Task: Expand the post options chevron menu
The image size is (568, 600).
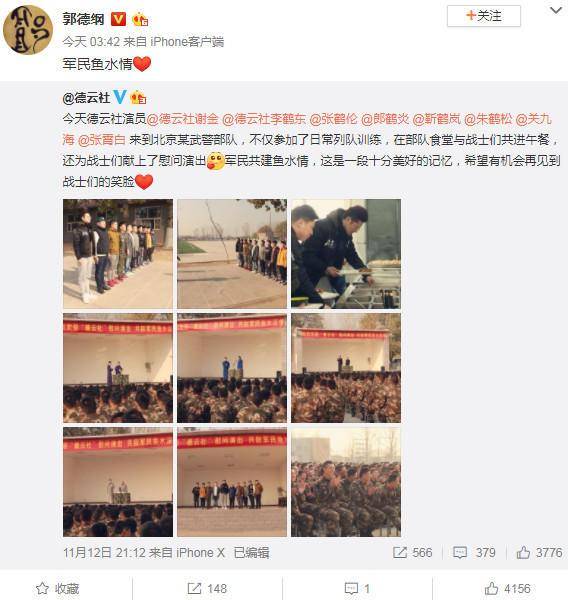Action: tap(555, 11)
